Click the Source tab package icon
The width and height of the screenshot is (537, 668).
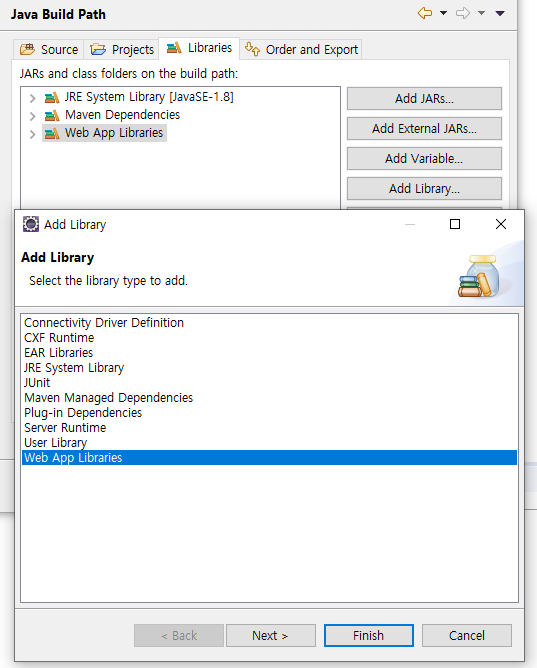click(28, 49)
